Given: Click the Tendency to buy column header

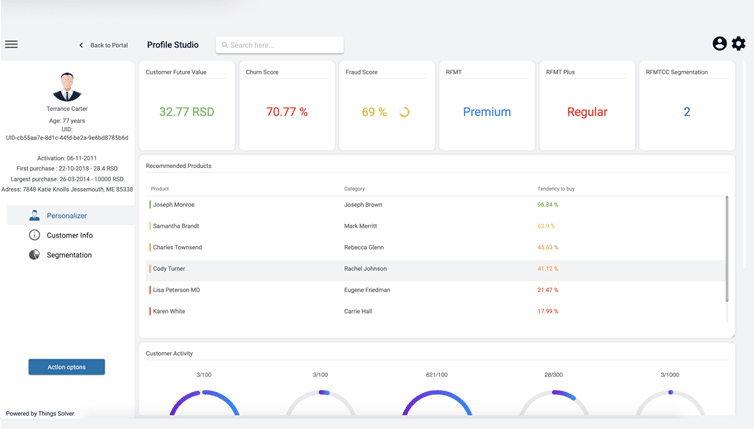Looking at the screenshot, I should click(556, 189).
